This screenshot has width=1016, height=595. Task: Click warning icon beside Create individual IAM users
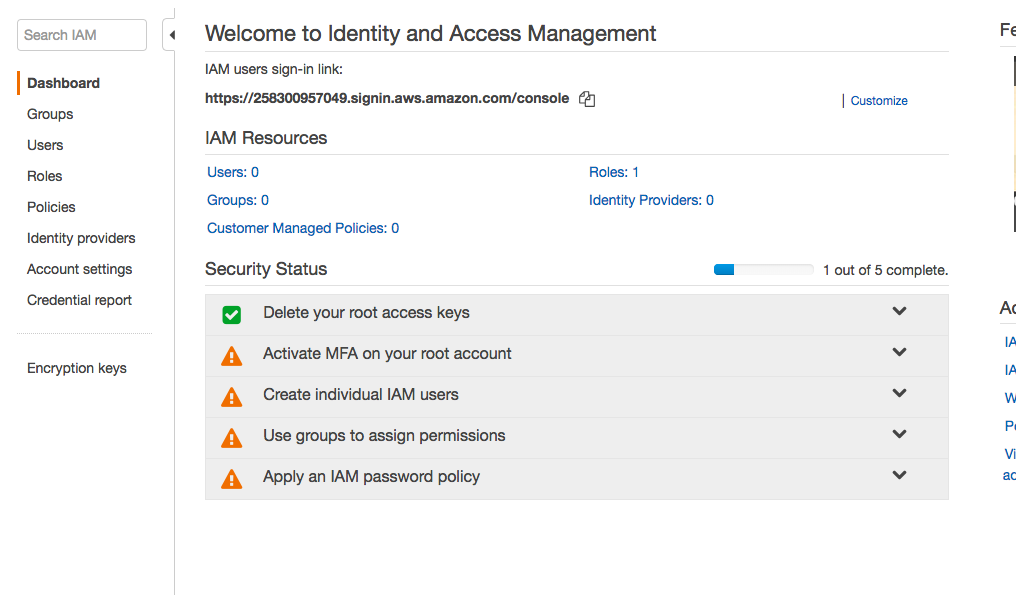point(231,397)
